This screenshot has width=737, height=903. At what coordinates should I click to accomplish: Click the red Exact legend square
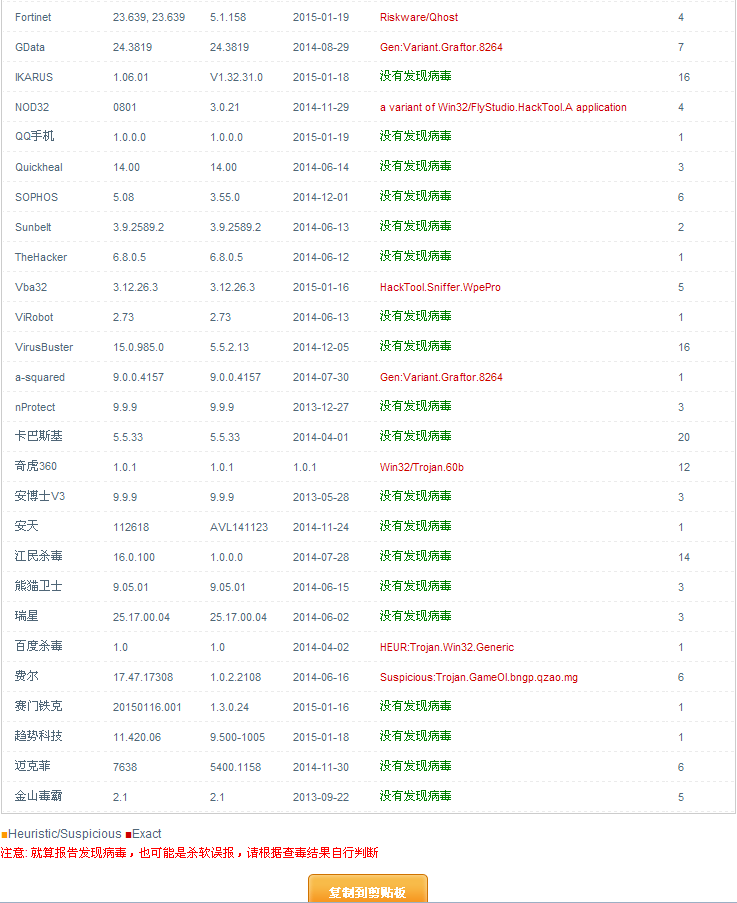(128, 834)
